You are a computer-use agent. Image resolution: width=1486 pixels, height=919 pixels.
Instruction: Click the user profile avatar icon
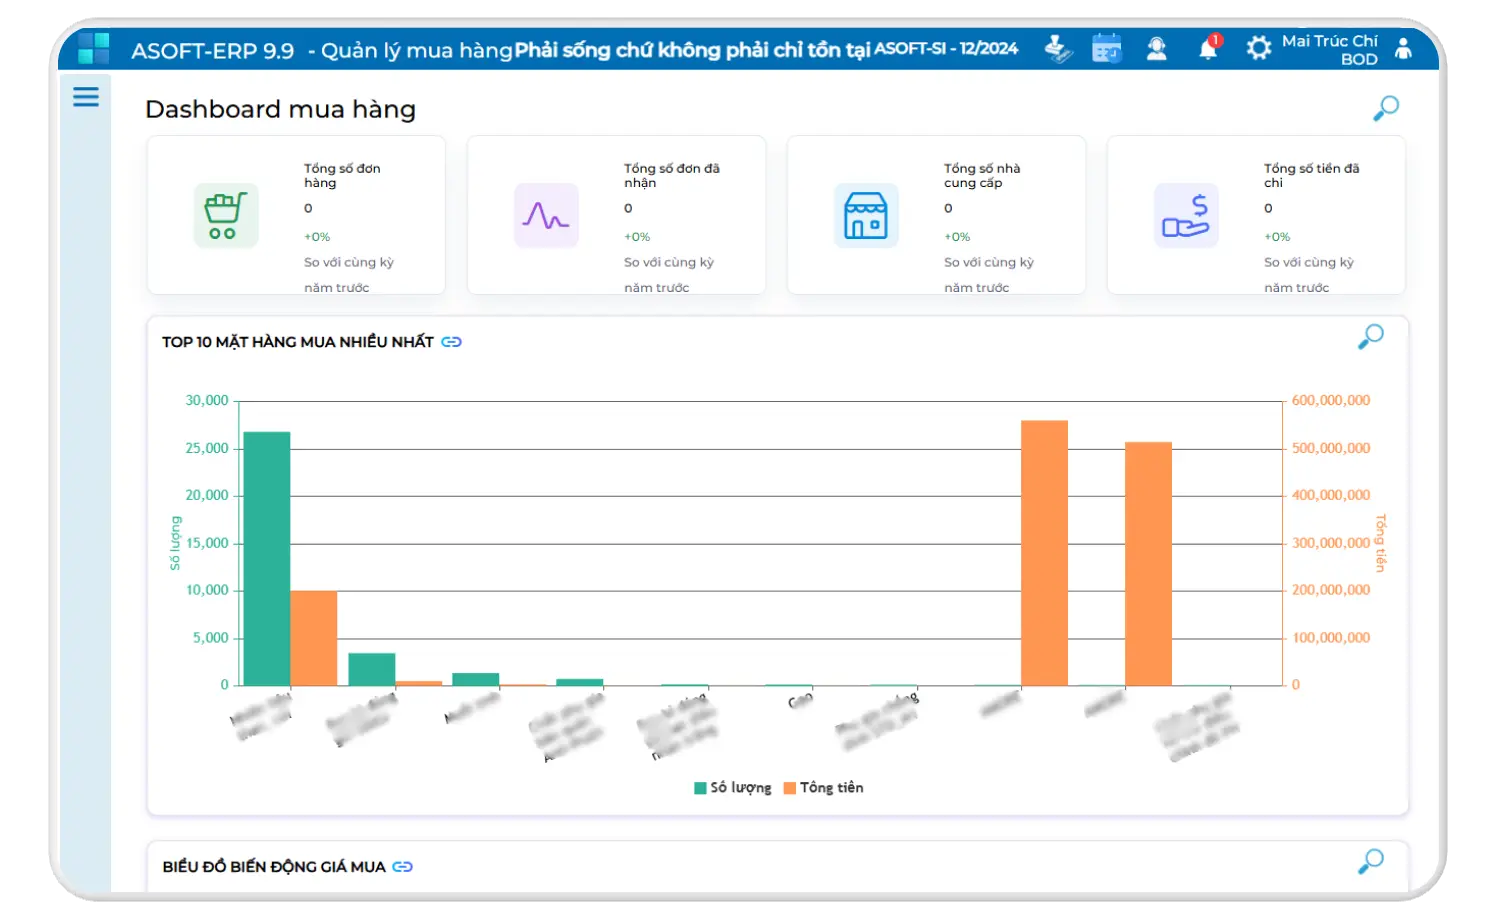(x=1403, y=48)
